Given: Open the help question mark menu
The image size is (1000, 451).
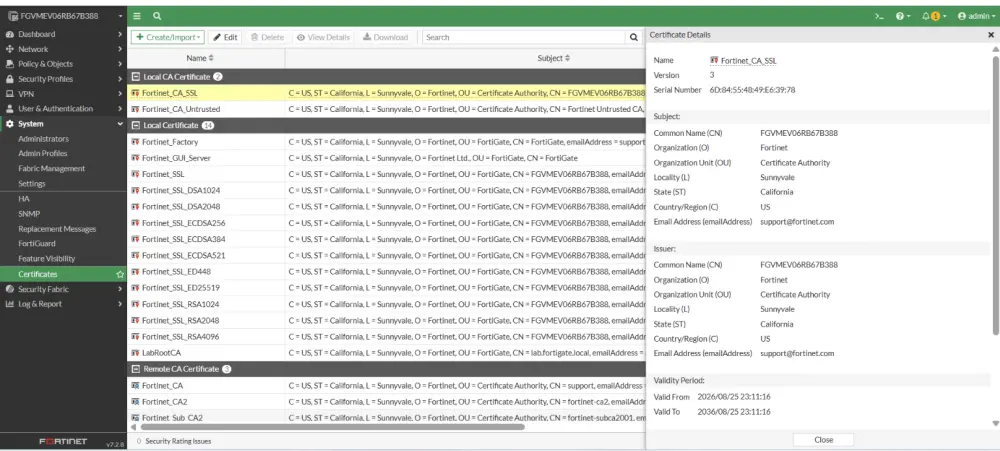Looking at the screenshot, I should [902, 16].
